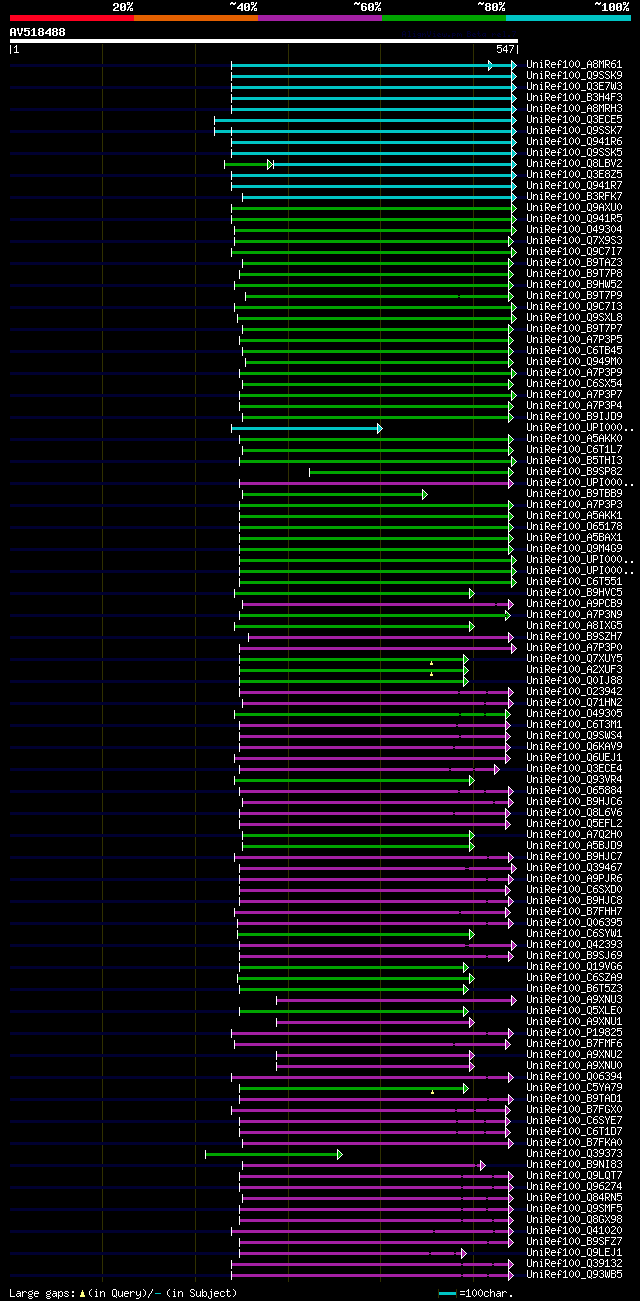Image resolution: width=640 pixels, height=1301 pixels.
Task: Open hit UniRef100_A8MR61
Action: pyautogui.click(x=575, y=65)
